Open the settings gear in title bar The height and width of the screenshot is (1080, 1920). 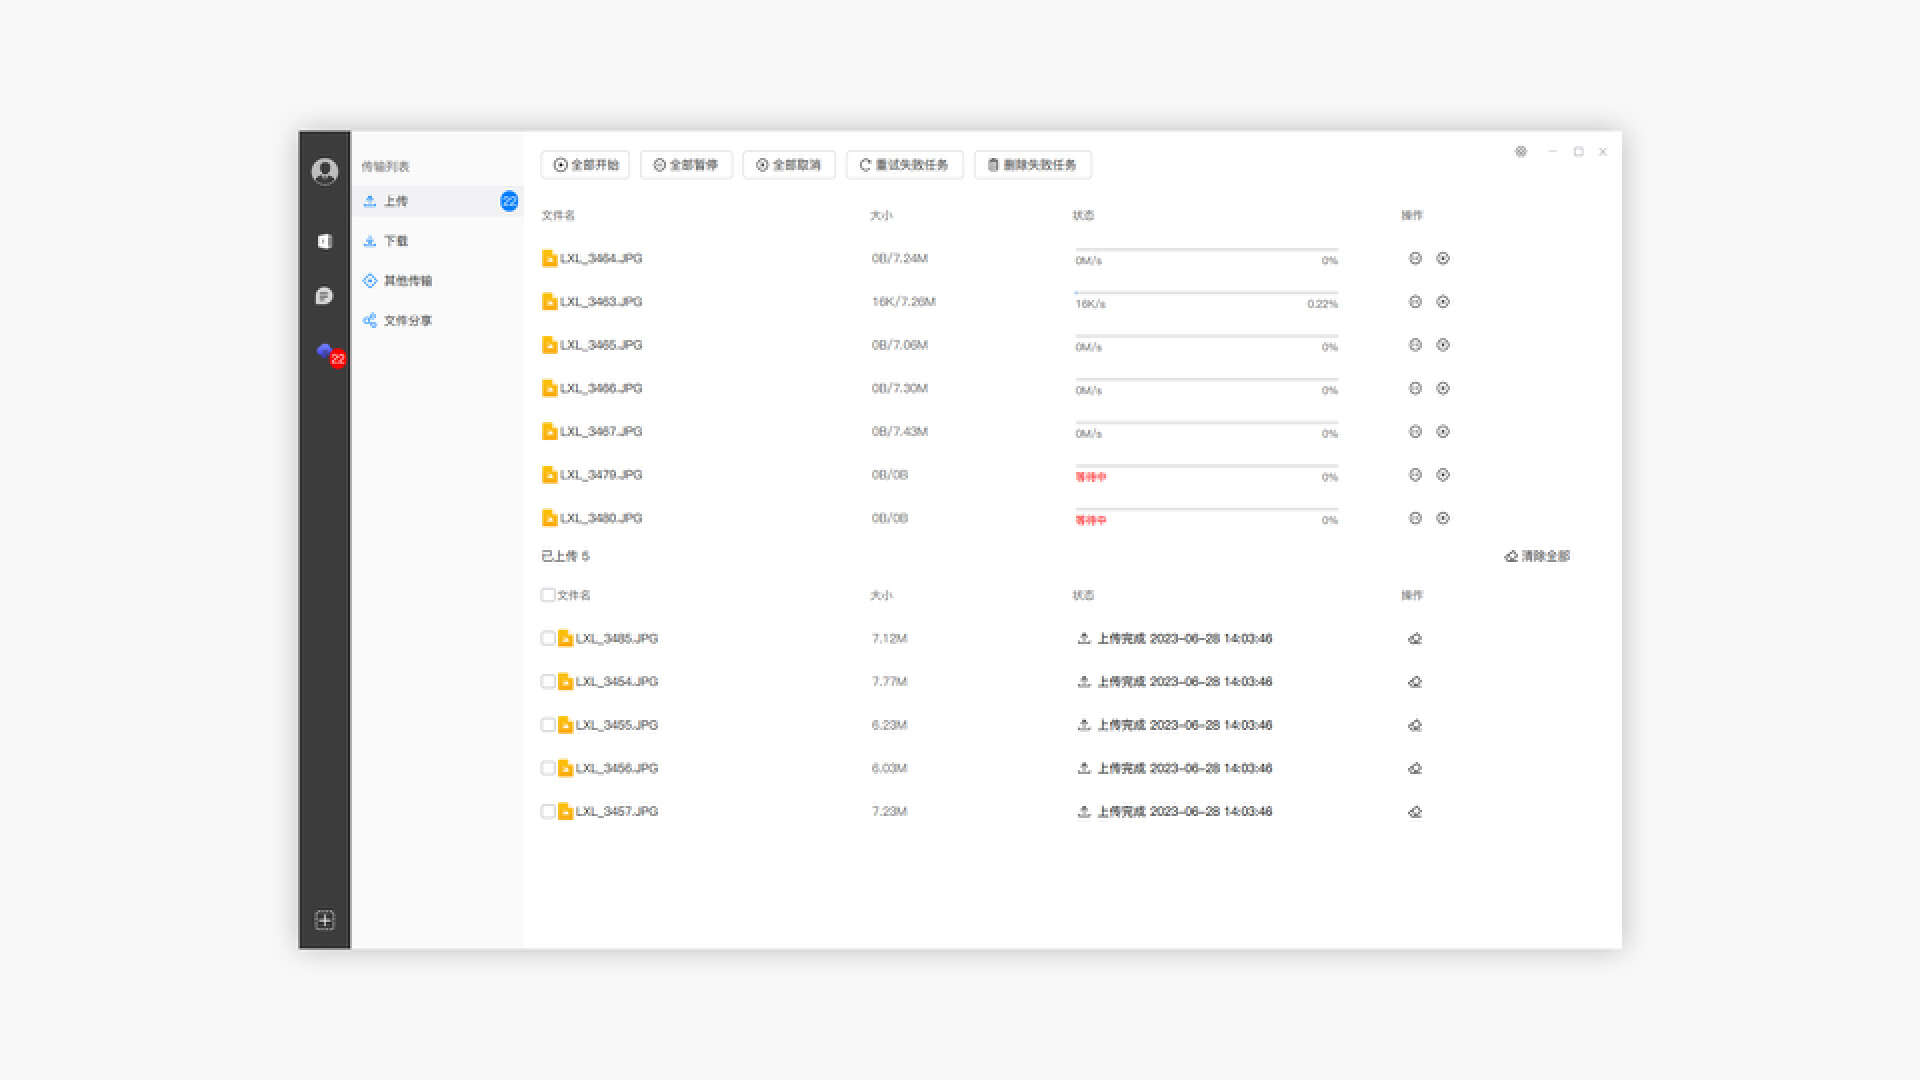pyautogui.click(x=1521, y=152)
